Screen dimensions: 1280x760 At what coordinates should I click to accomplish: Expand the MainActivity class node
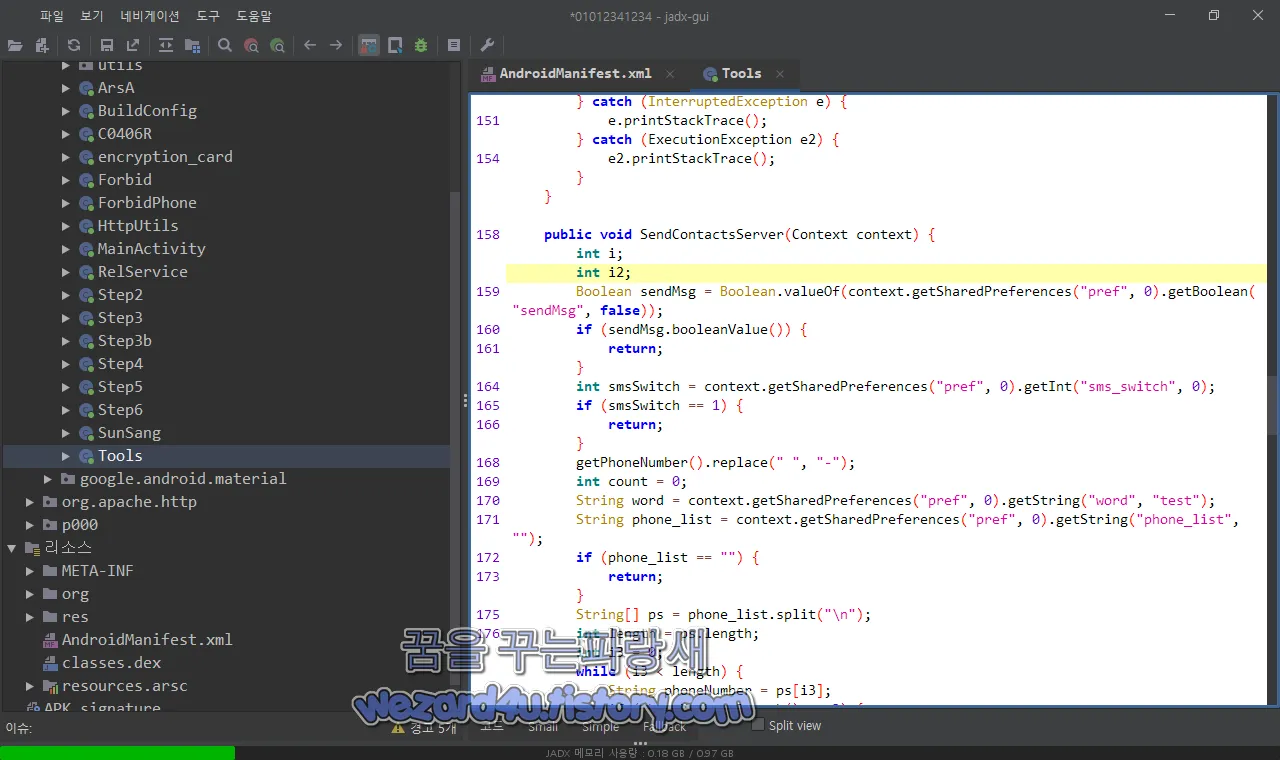click(x=66, y=249)
